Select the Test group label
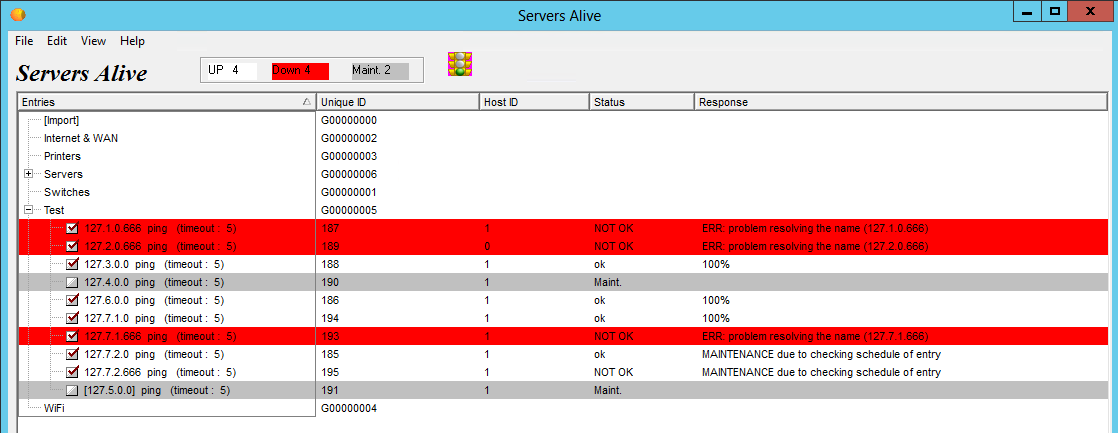The image size is (1118, 433). point(54,210)
